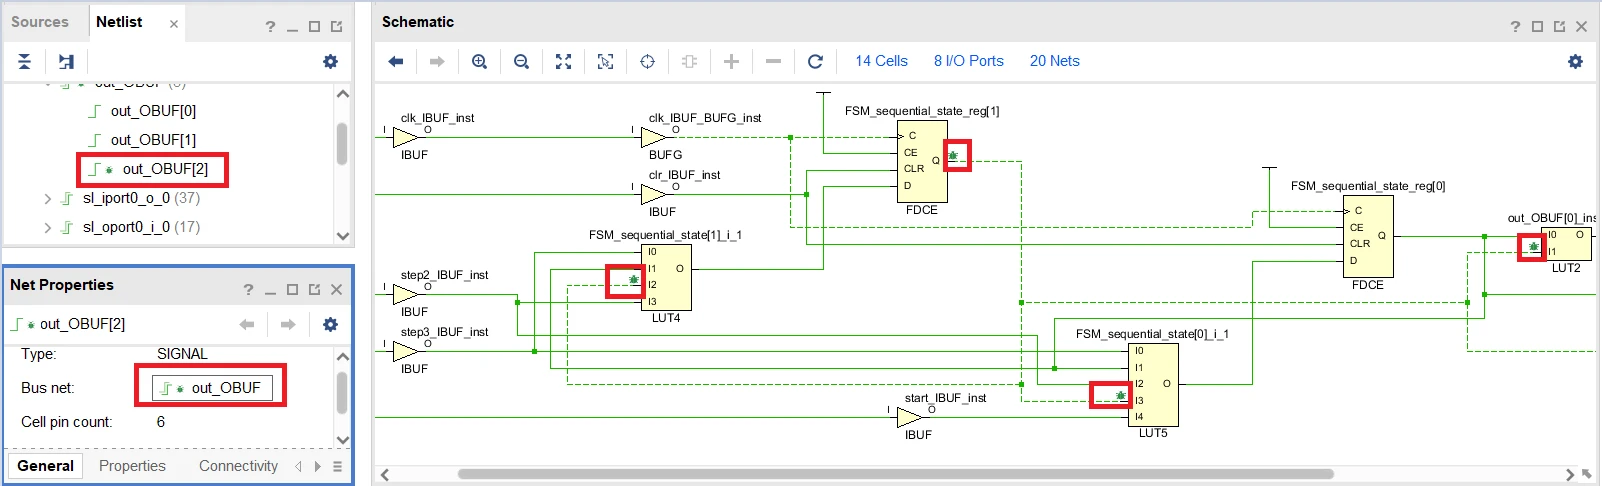
Task: Open the General tab in Net Properties
Action: 45,466
